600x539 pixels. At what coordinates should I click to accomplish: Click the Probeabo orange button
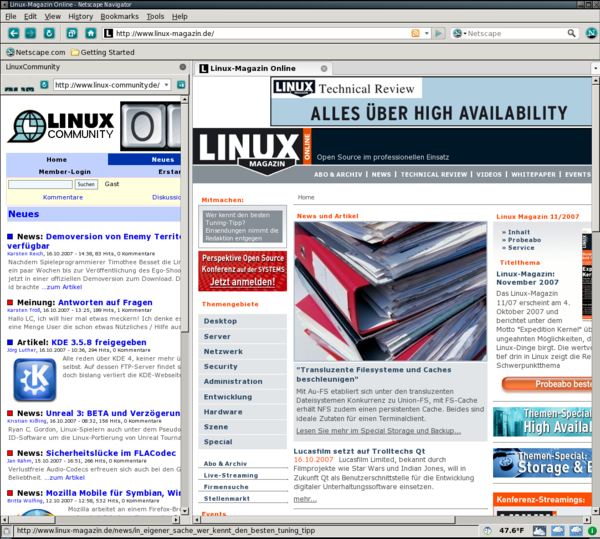tap(546, 384)
